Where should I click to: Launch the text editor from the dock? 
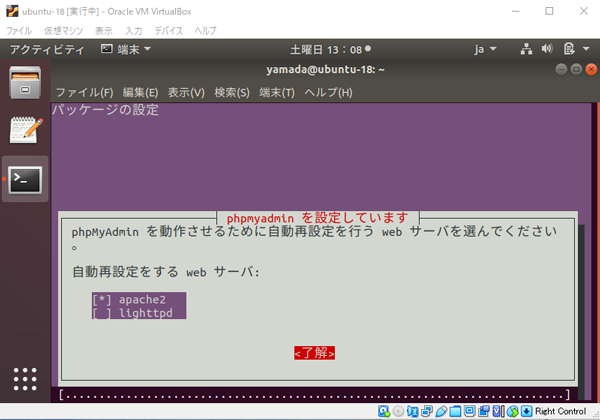[x=26, y=130]
